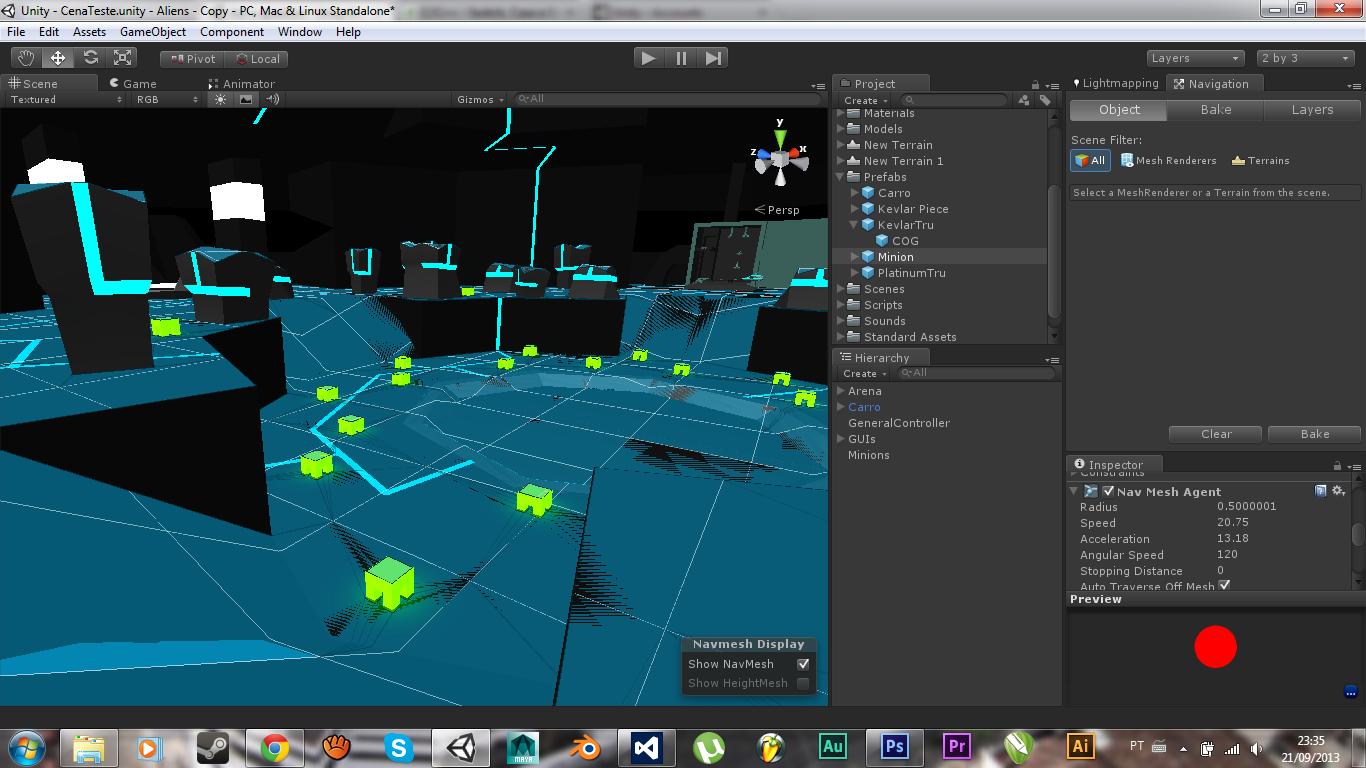The width and height of the screenshot is (1366, 768).
Task: Pause the game with Pause button
Action: point(681,58)
